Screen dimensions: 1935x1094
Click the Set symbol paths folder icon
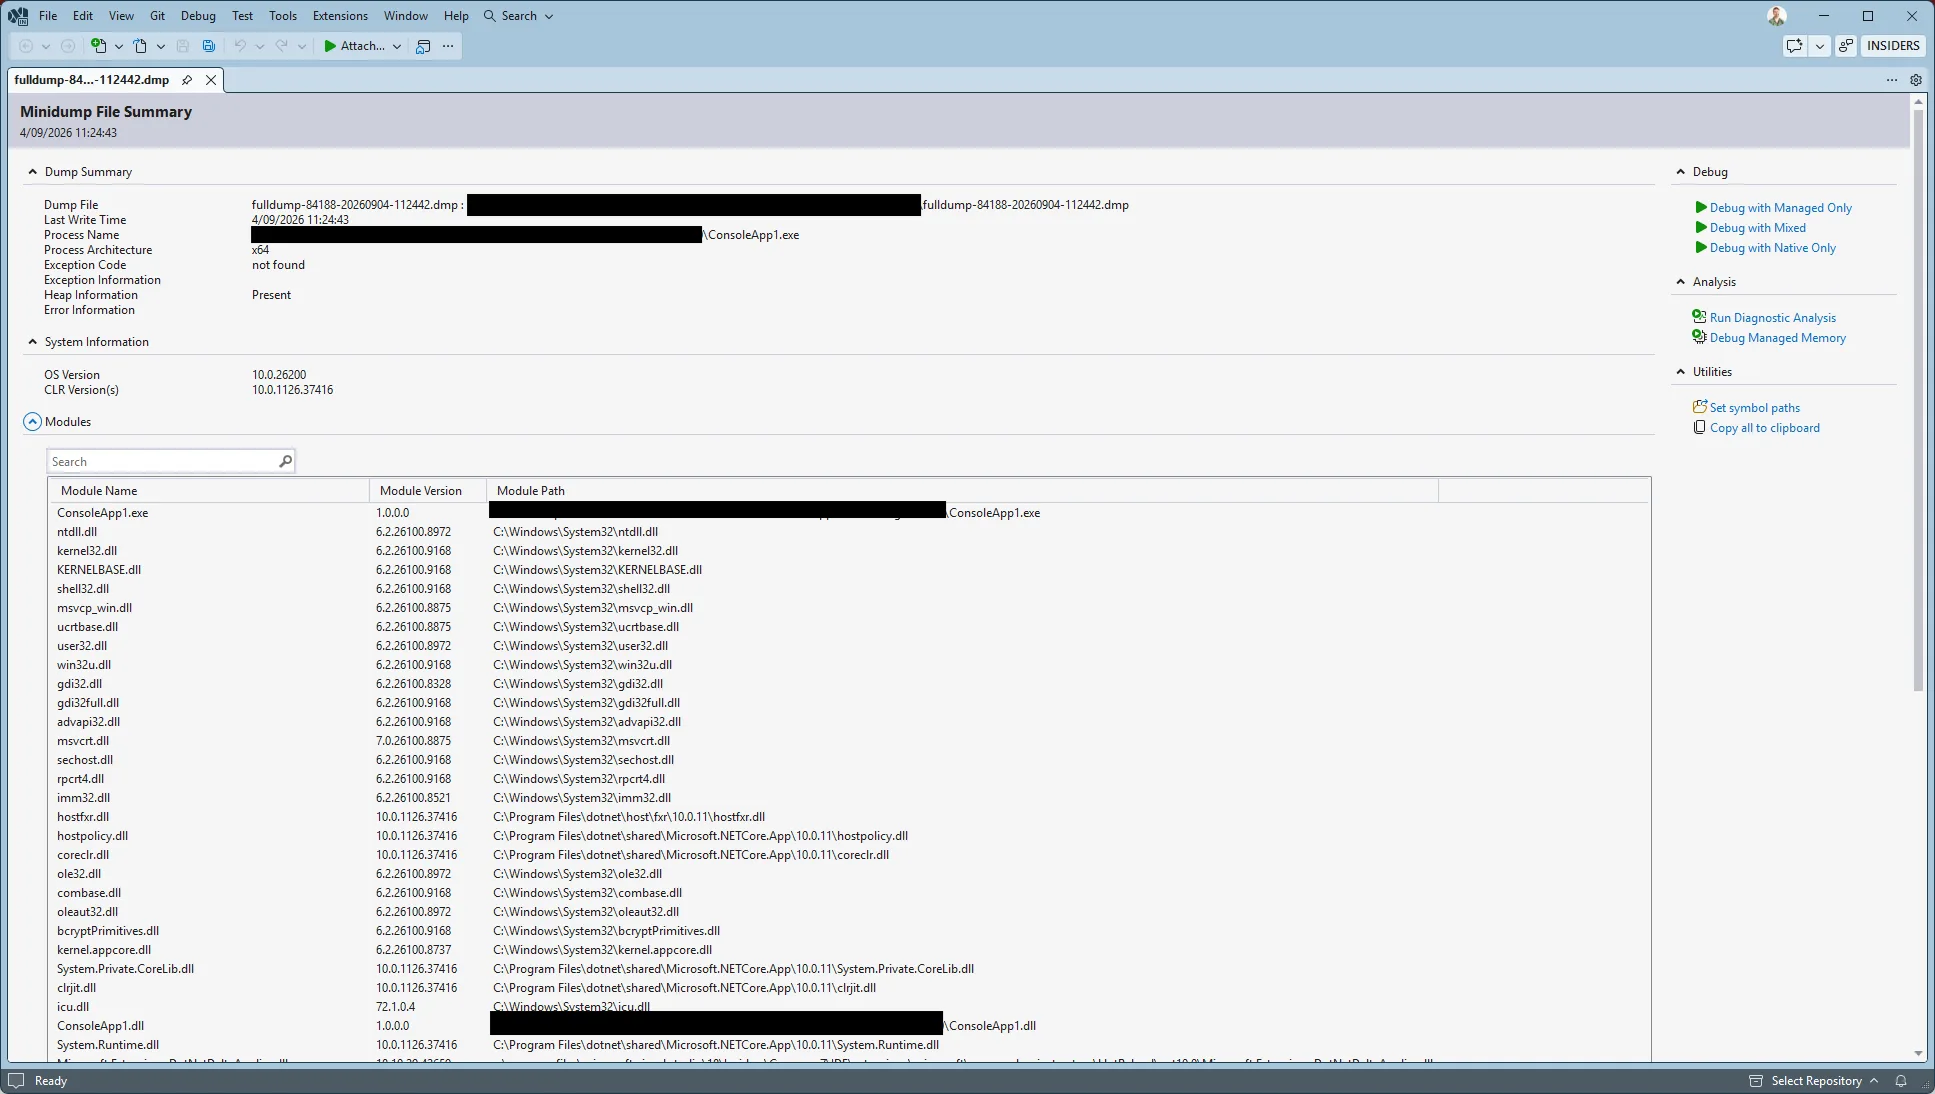click(x=1699, y=407)
